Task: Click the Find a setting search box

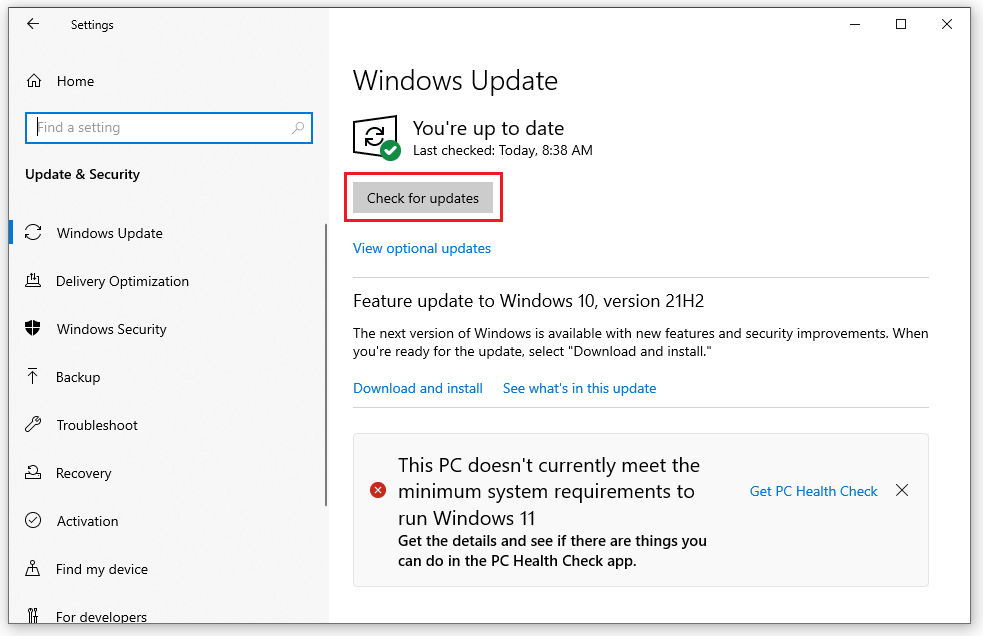Action: [160, 128]
